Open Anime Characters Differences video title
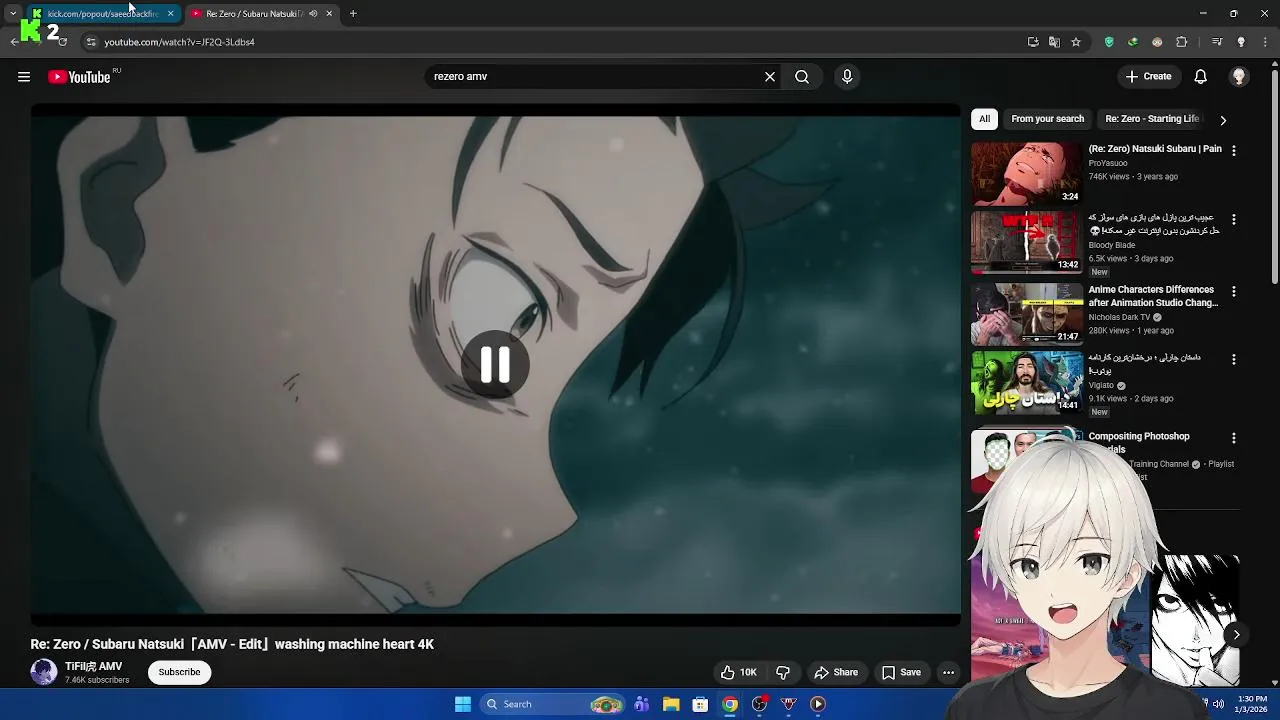Image resolution: width=1280 pixels, height=720 pixels. [1153, 296]
